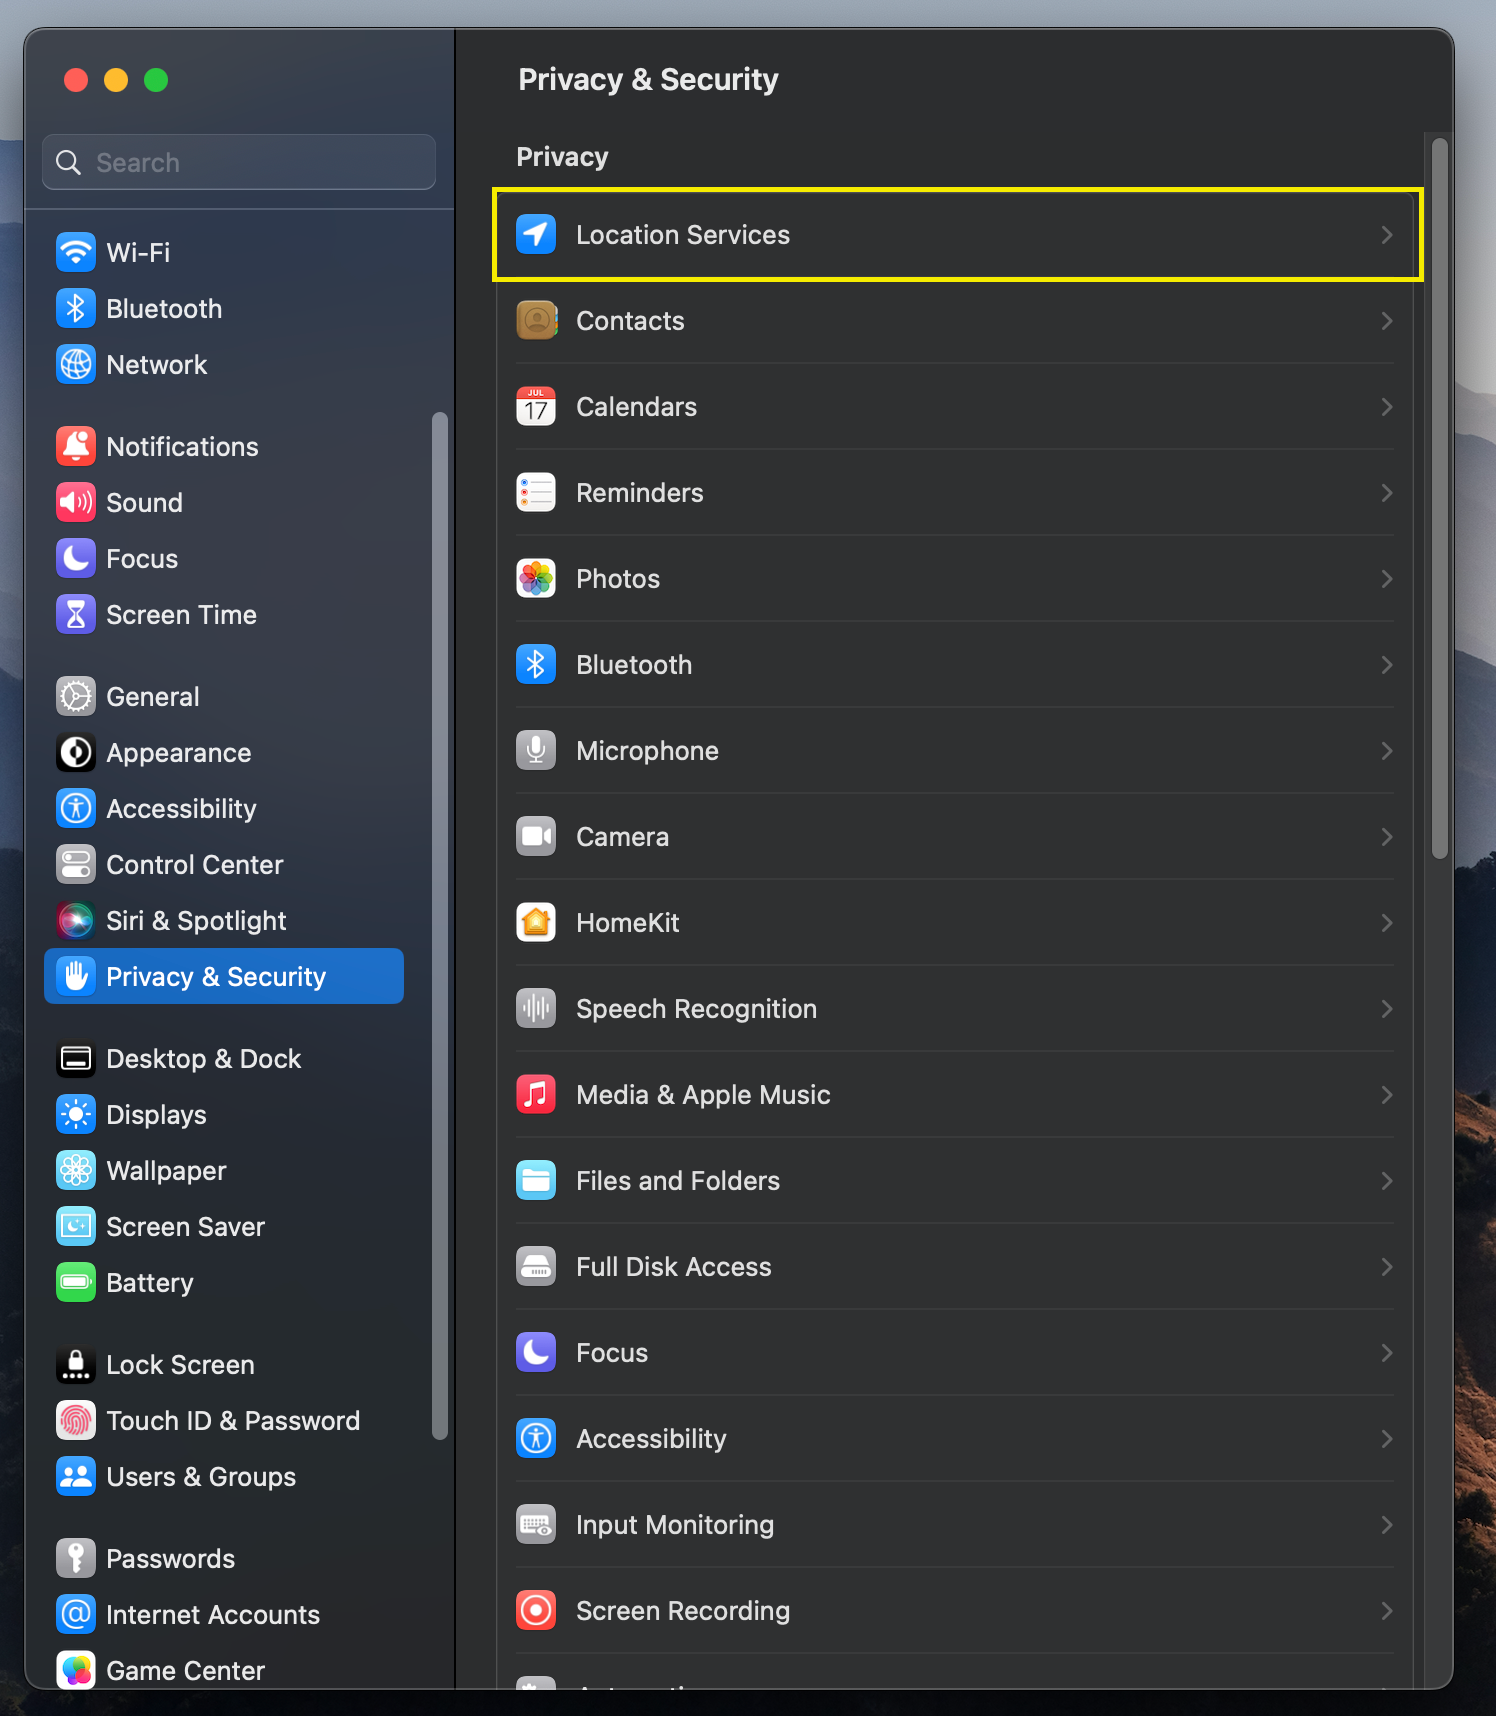
Task: Click the Screen Time hourglass icon
Action: (x=76, y=614)
